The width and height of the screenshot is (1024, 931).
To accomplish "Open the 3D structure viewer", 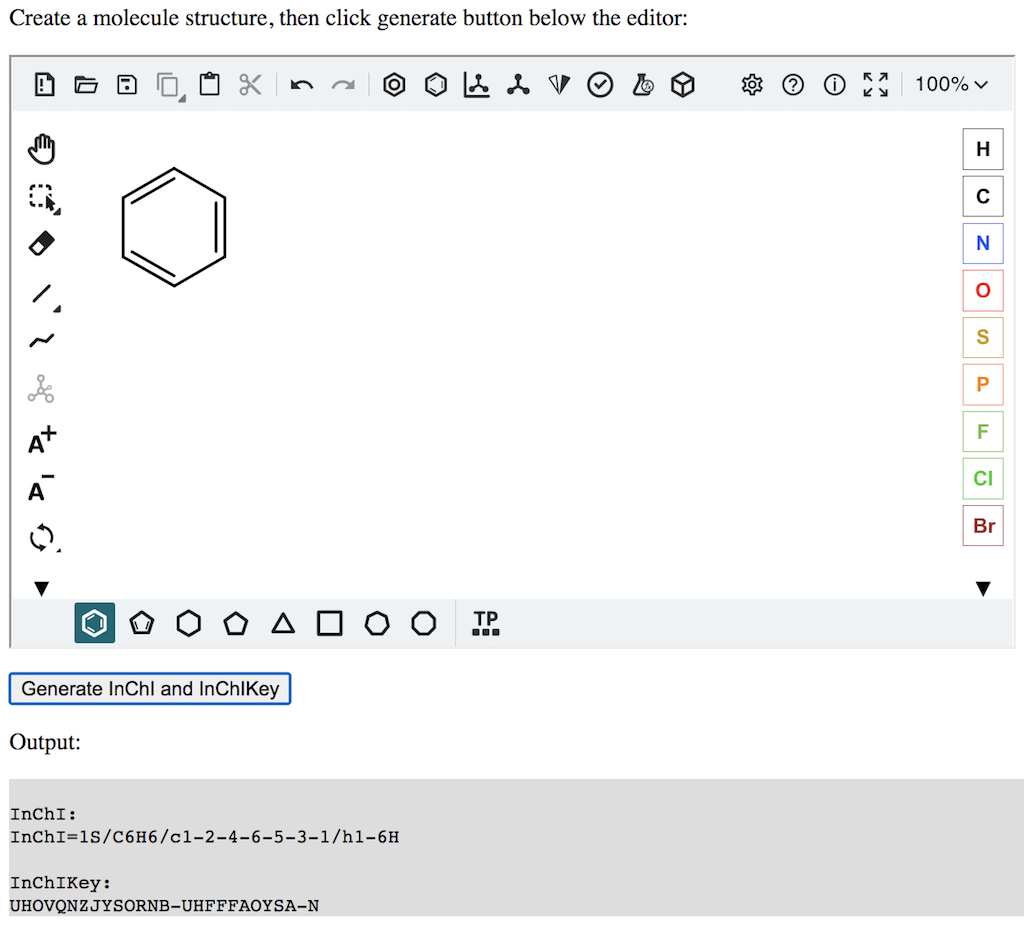I will (x=683, y=85).
